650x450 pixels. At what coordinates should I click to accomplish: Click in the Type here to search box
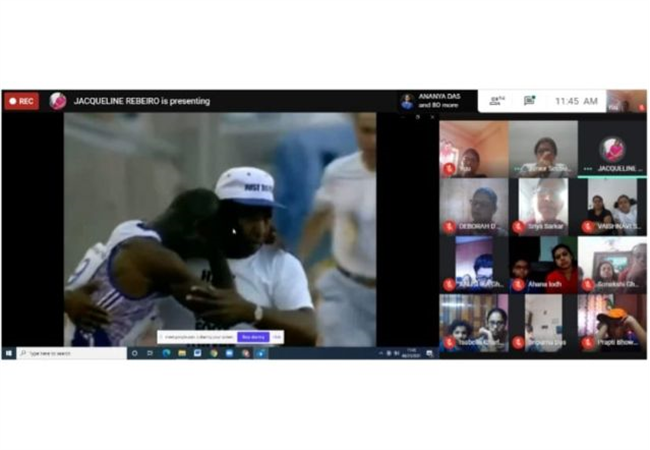pos(71,353)
